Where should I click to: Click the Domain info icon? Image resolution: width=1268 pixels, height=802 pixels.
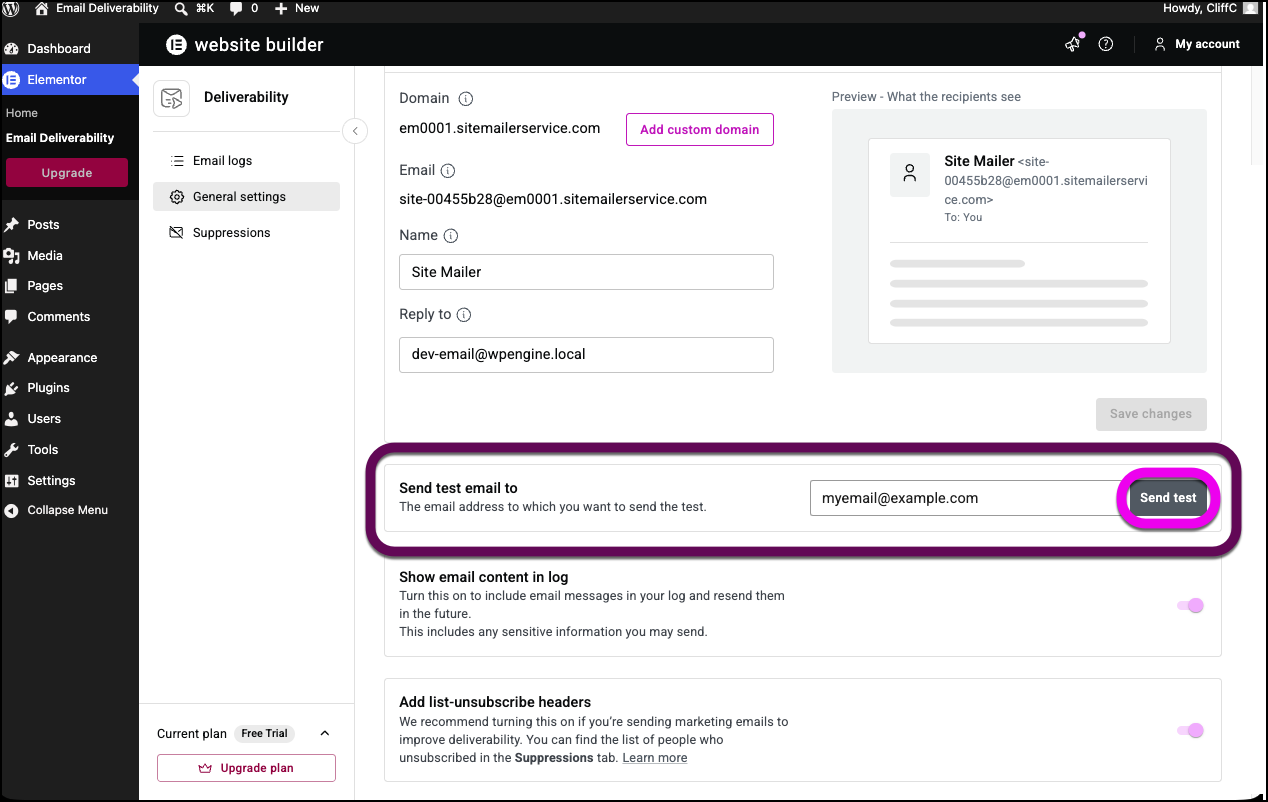[x=466, y=99]
